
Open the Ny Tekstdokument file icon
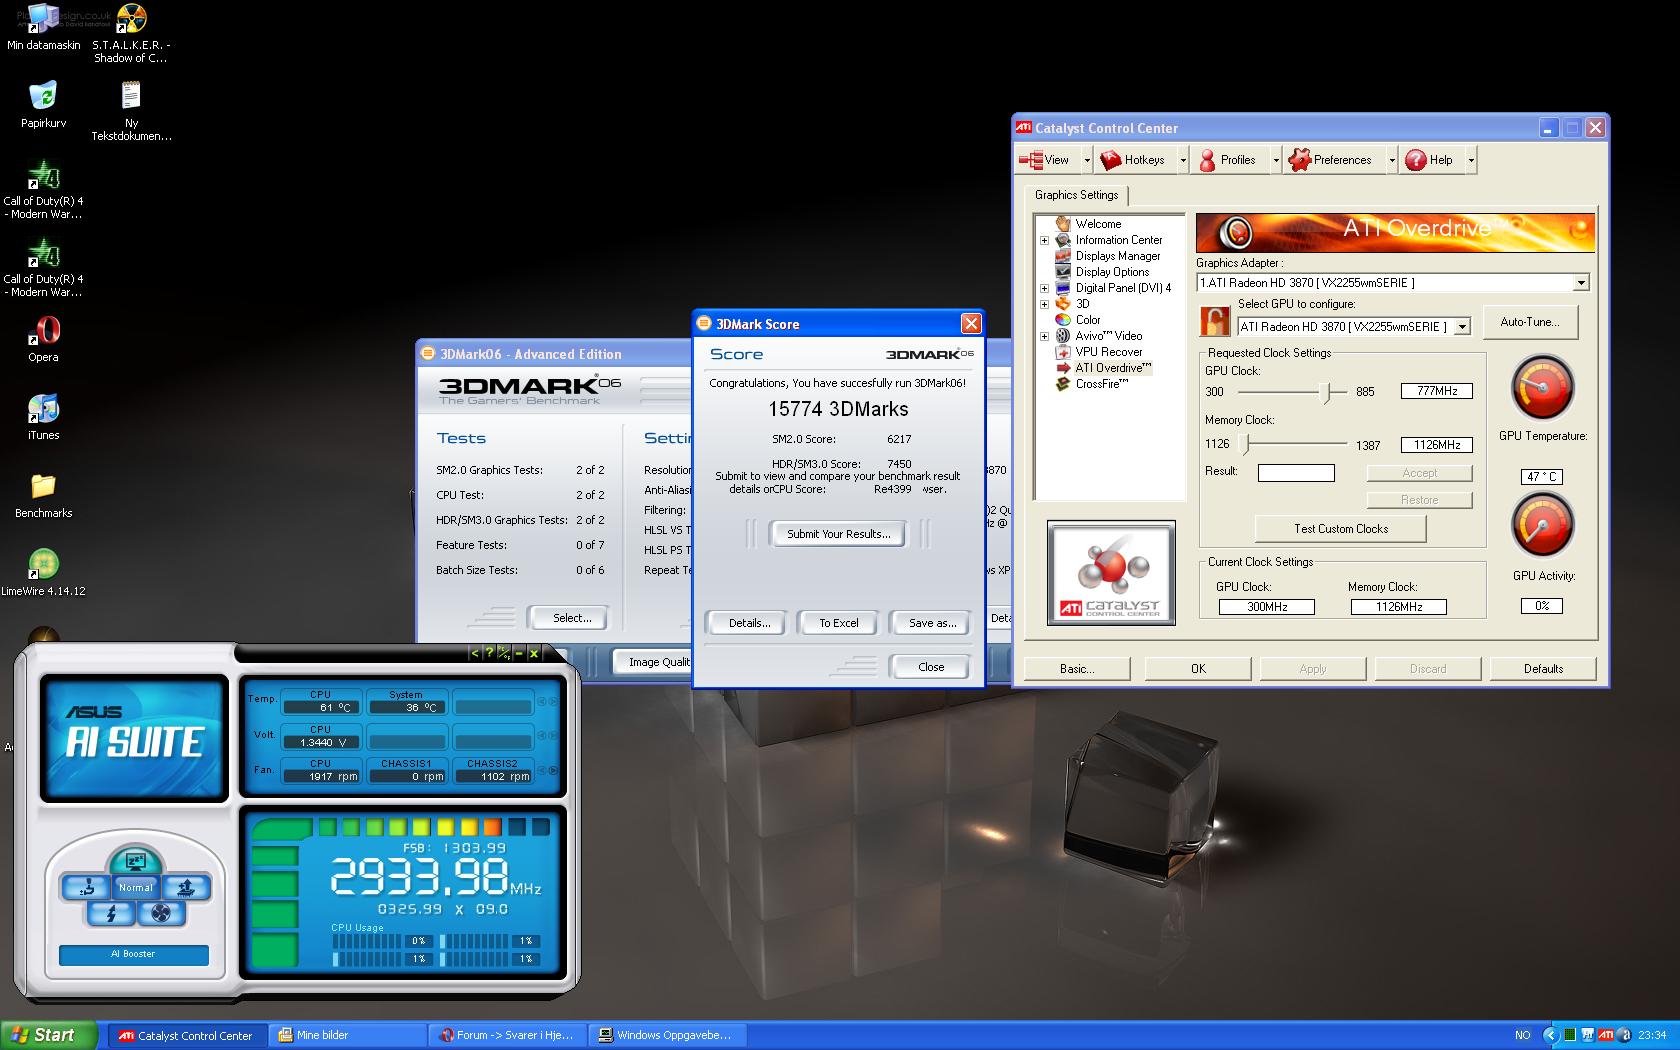click(x=131, y=111)
